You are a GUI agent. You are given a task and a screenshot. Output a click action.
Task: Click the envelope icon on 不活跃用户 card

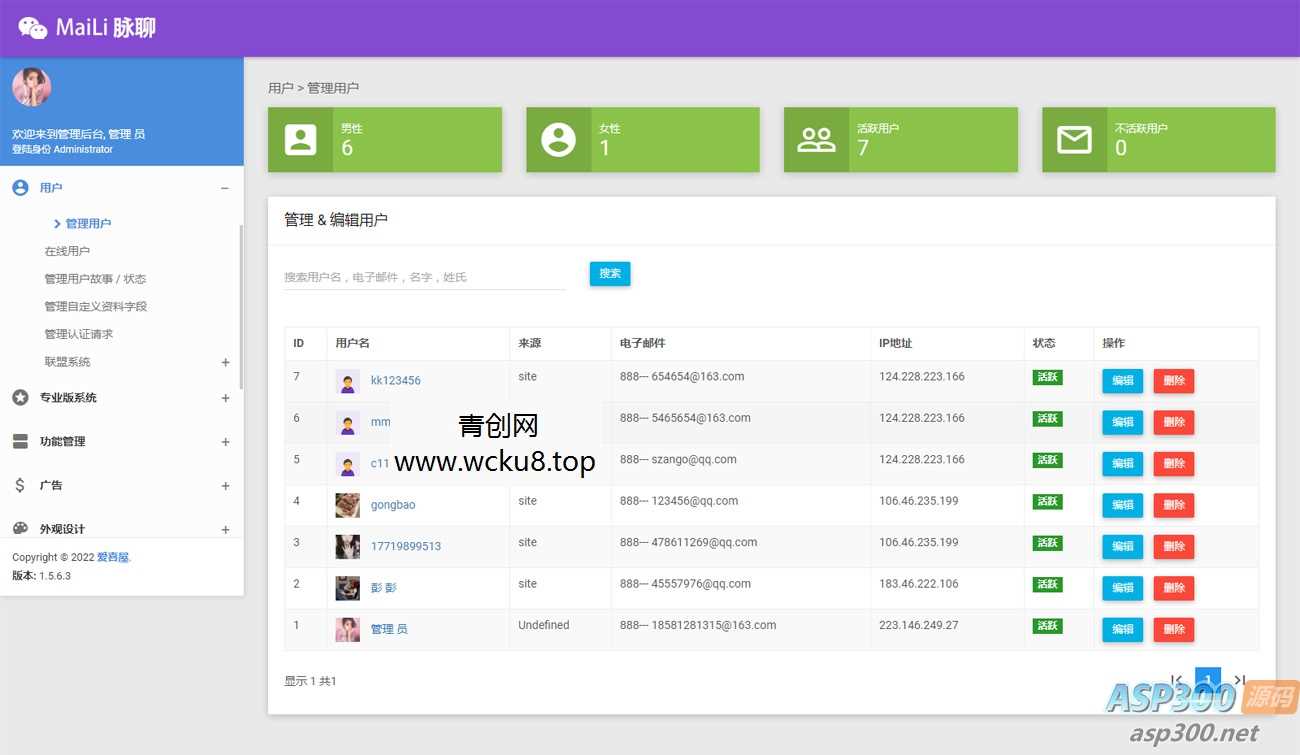1074,139
